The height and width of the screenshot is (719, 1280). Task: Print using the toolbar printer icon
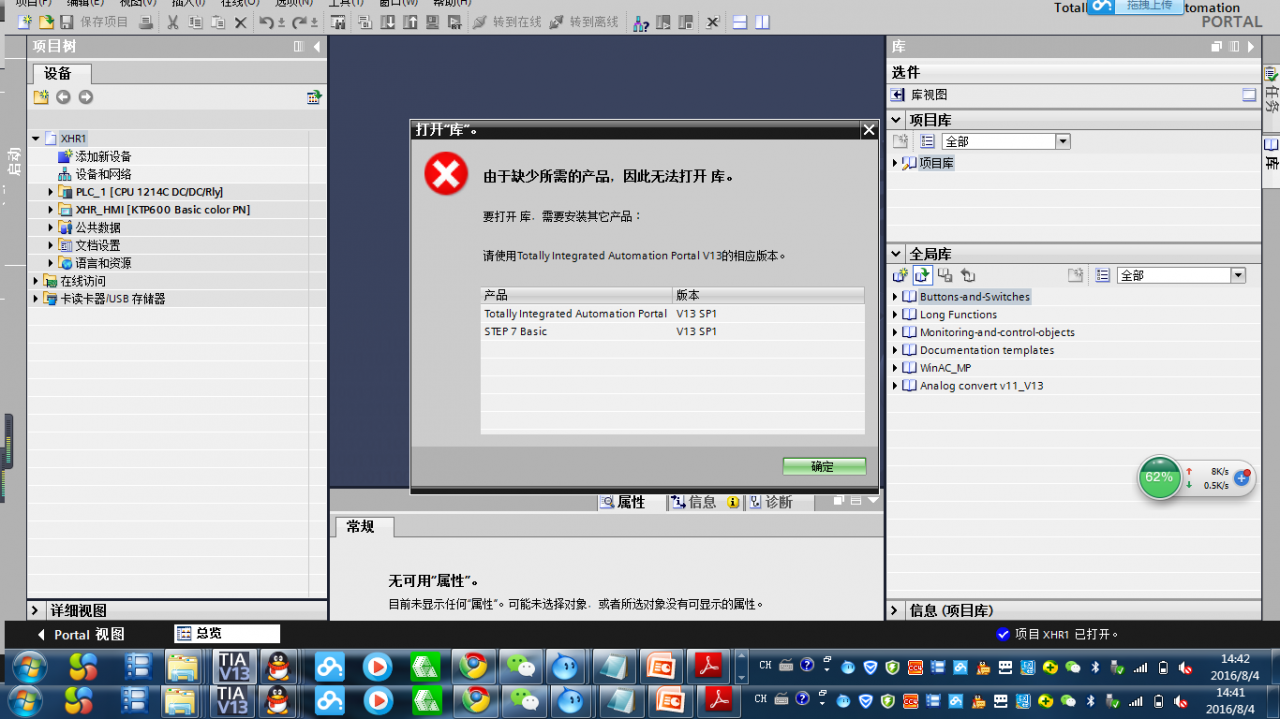coord(146,22)
